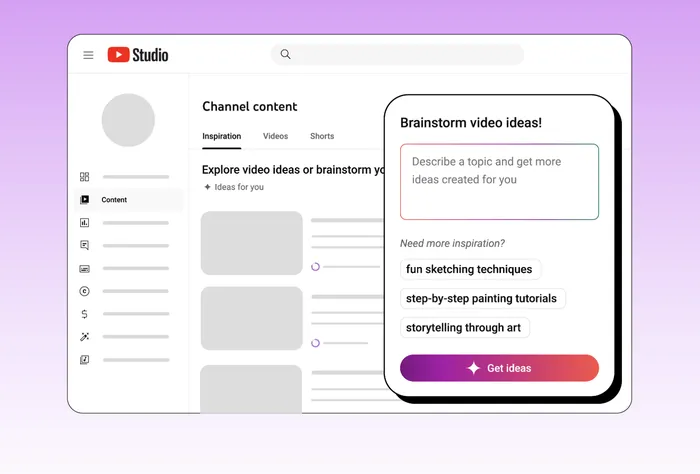700x474 pixels.
Task: Open the Audio library icon in sidebar
Action: pyautogui.click(x=85, y=360)
